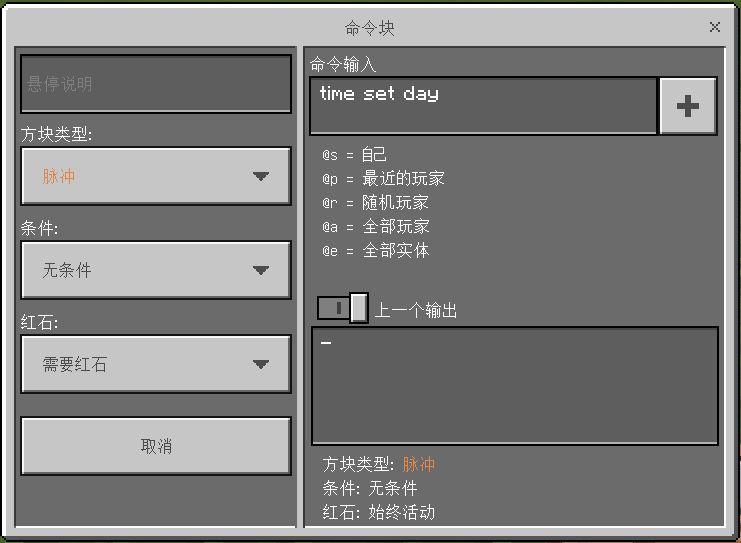Focus the 悬停说明 hover note field
The width and height of the screenshot is (741, 543).
pyautogui.click(x=156, y=84)
